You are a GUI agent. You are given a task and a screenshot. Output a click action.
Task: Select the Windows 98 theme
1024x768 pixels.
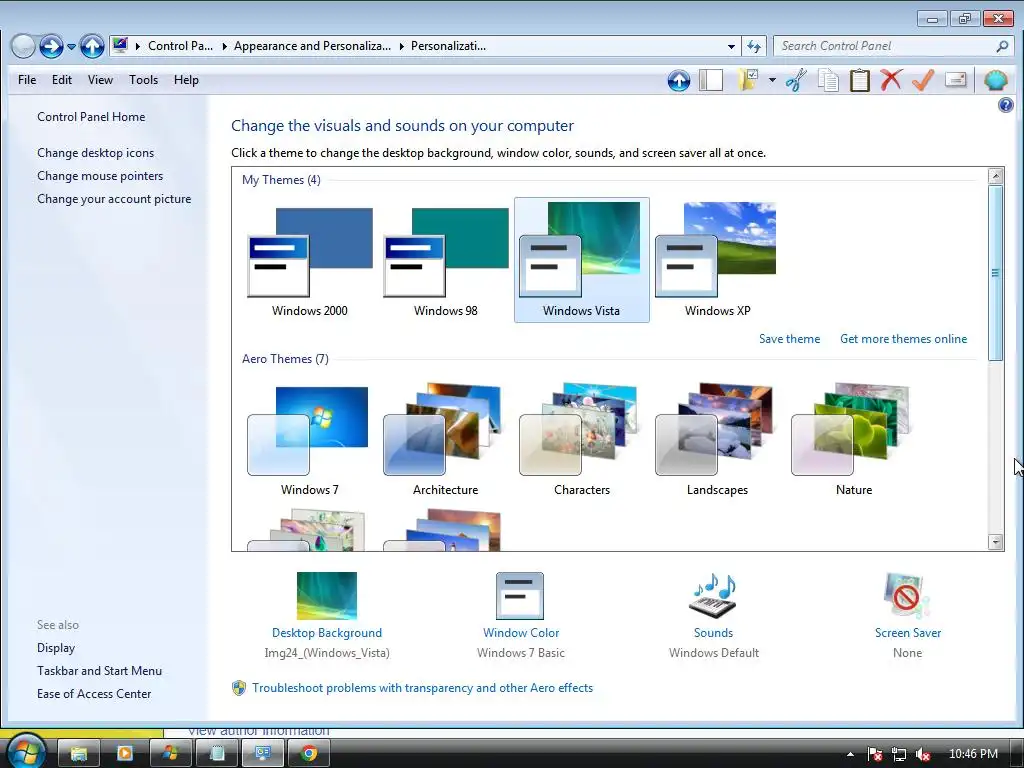coord(446,260)
